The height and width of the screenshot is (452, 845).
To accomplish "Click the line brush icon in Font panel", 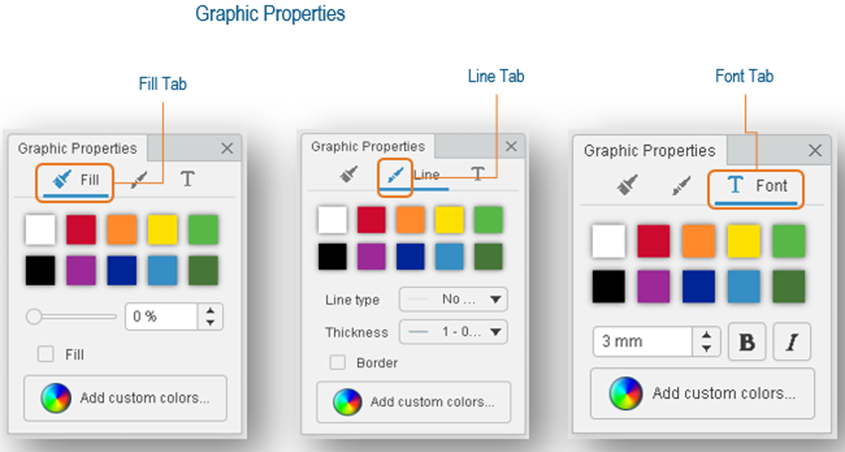I will coord(681,185).
